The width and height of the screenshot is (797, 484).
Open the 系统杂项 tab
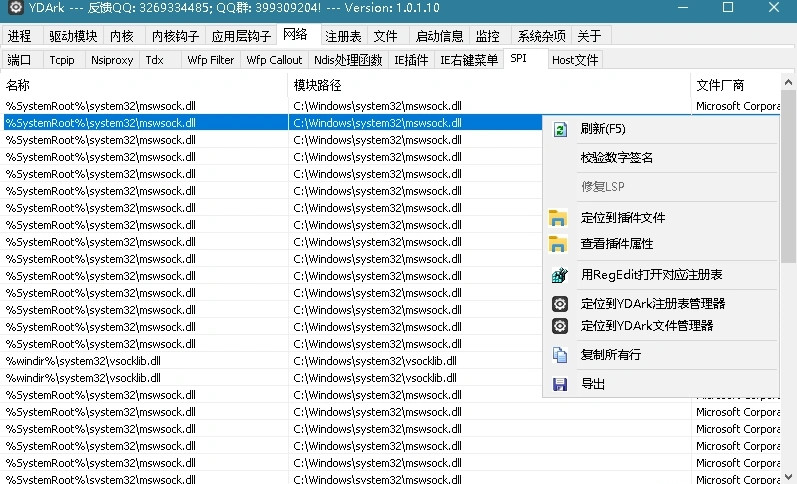541,36
